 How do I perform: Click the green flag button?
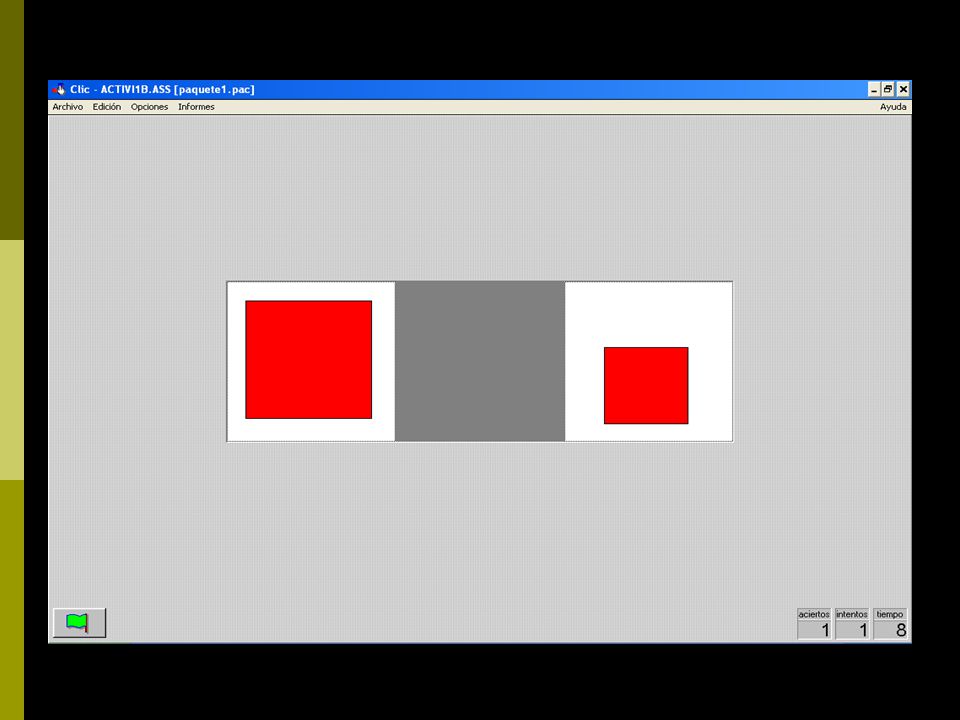80,623
